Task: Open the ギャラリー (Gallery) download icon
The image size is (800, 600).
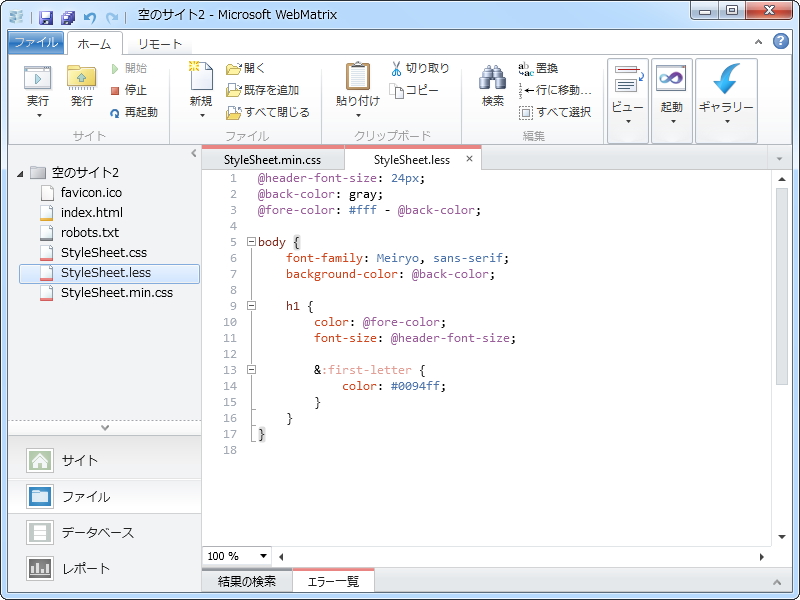Action: pos(726,79)
